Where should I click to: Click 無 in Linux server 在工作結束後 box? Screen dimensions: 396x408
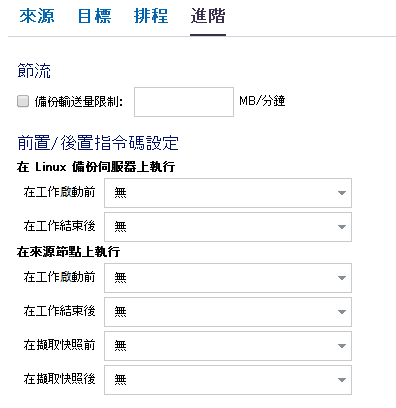(x=120, y=227)
